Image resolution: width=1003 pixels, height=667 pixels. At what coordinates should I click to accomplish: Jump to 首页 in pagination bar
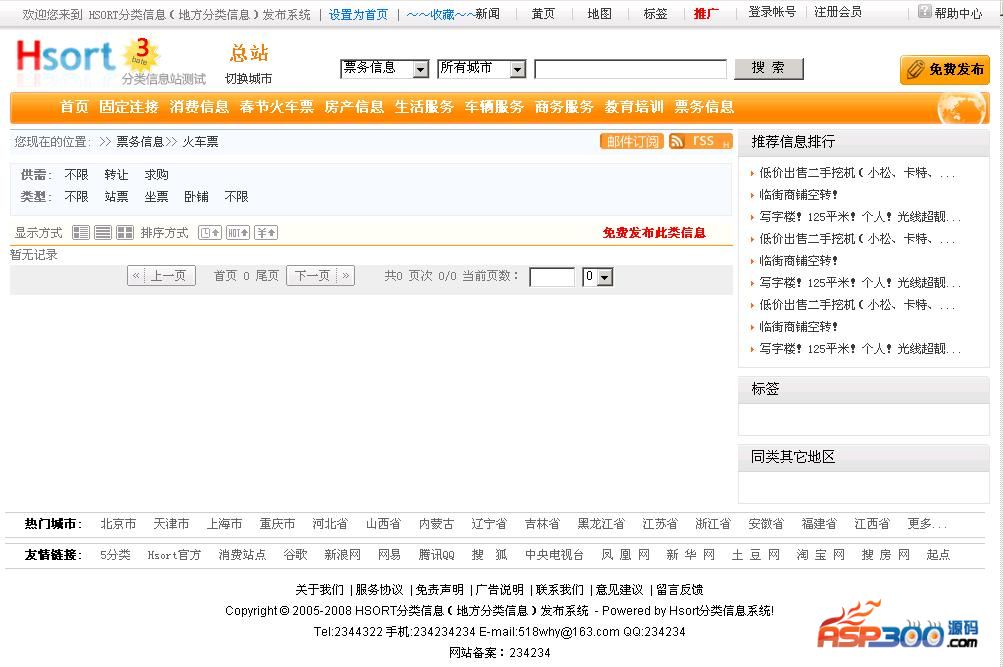coord(225,276)
